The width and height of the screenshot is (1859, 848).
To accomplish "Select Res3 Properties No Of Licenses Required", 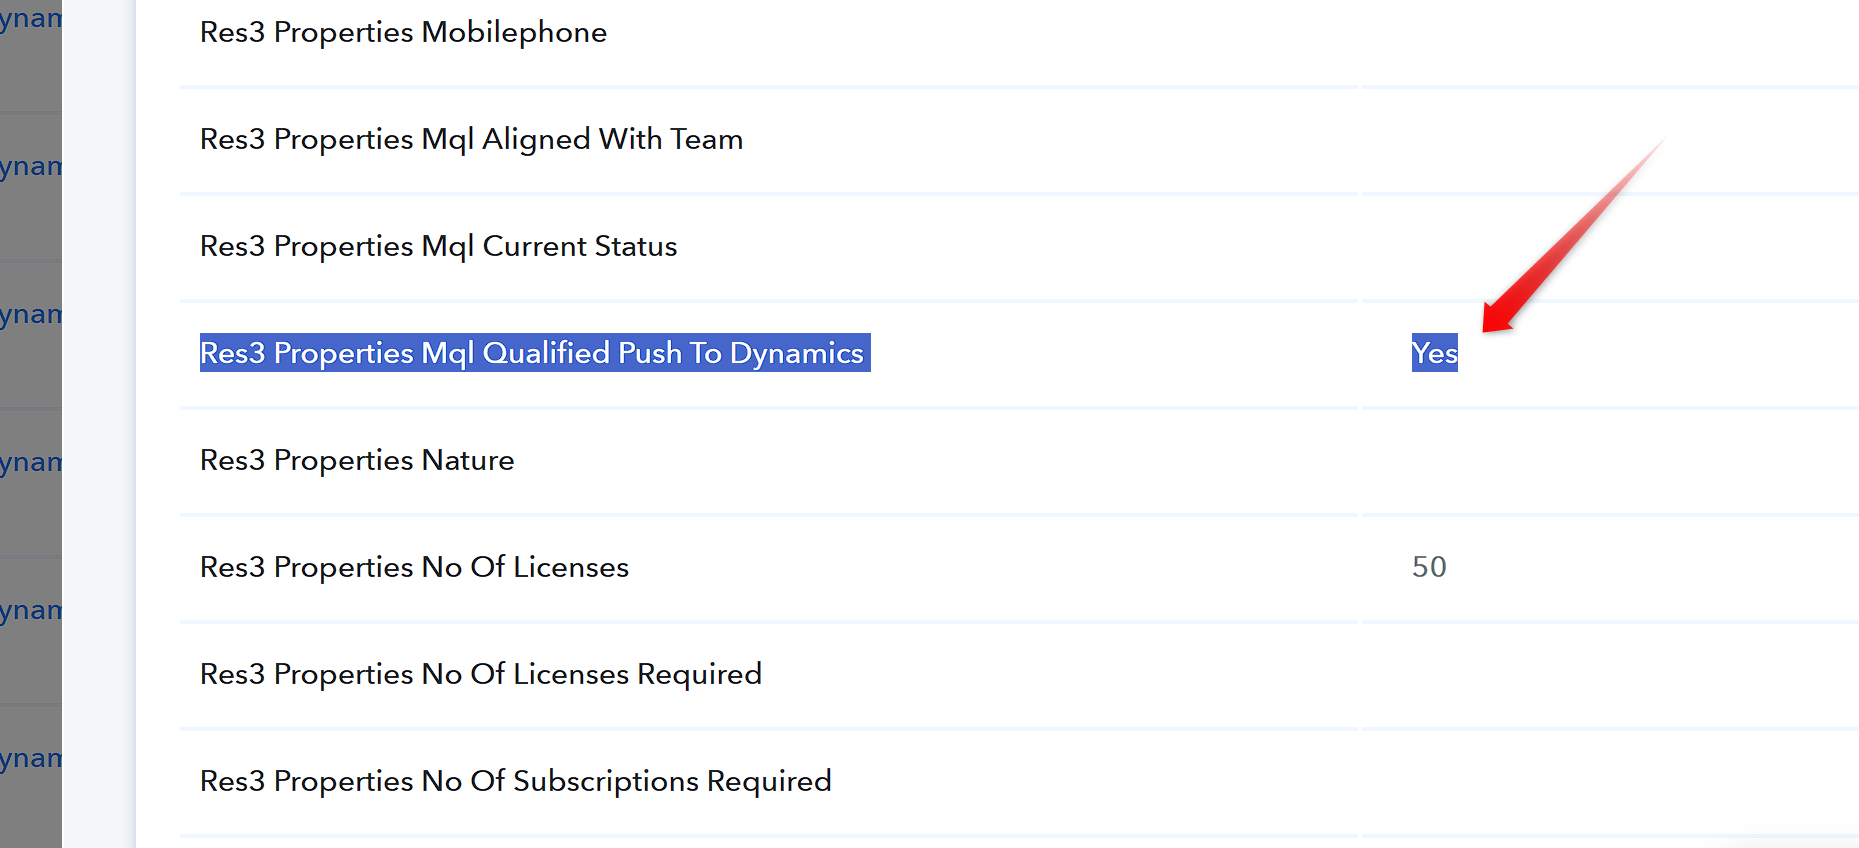I will 480,674.
